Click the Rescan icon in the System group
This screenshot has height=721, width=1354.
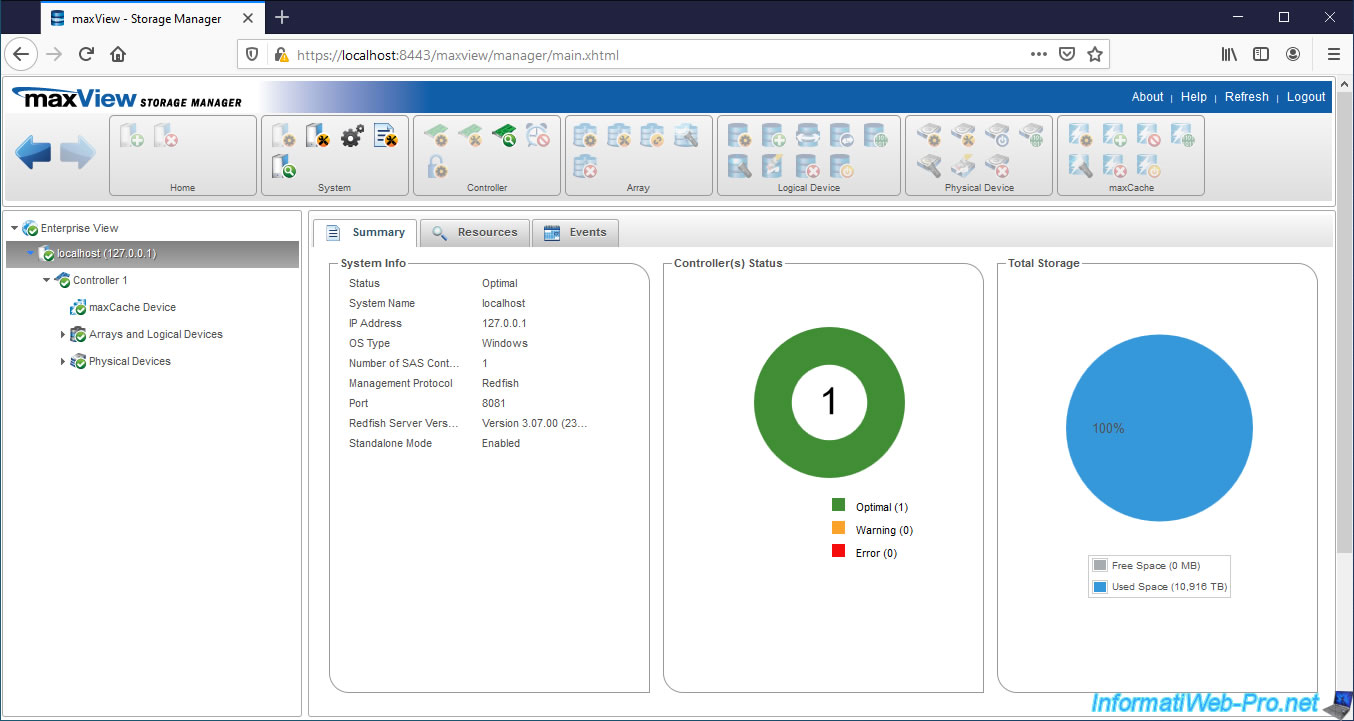[x=282, y=166]
